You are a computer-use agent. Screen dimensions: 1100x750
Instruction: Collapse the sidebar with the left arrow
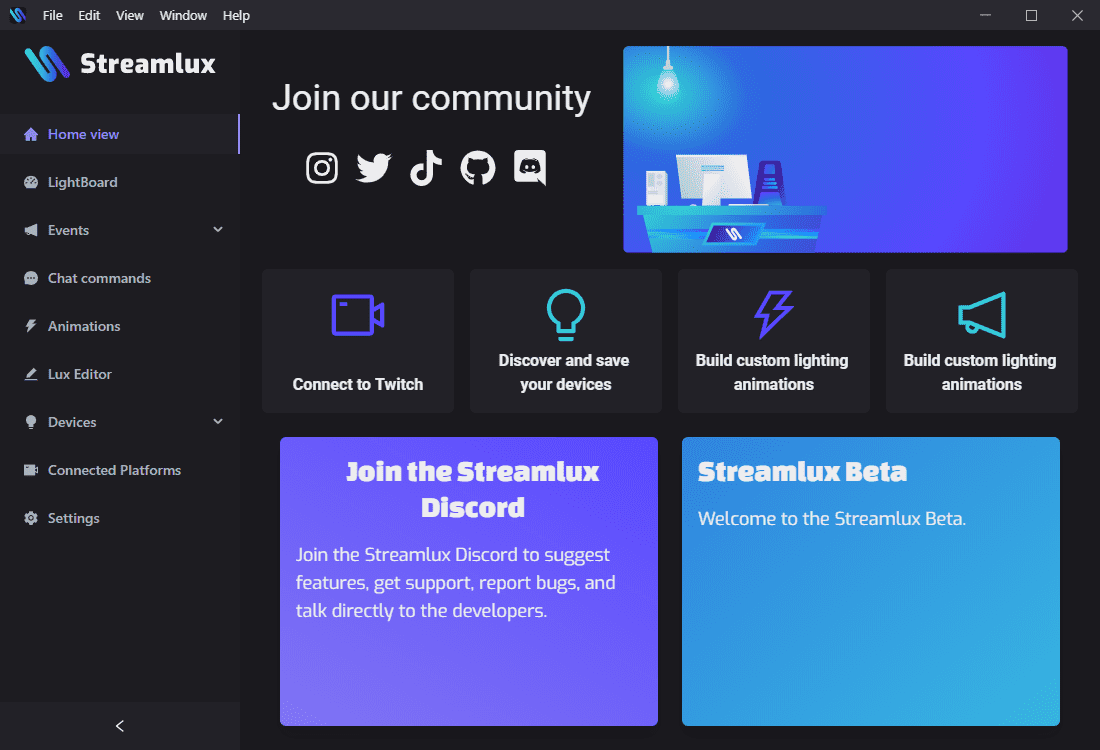click(120, 726)
